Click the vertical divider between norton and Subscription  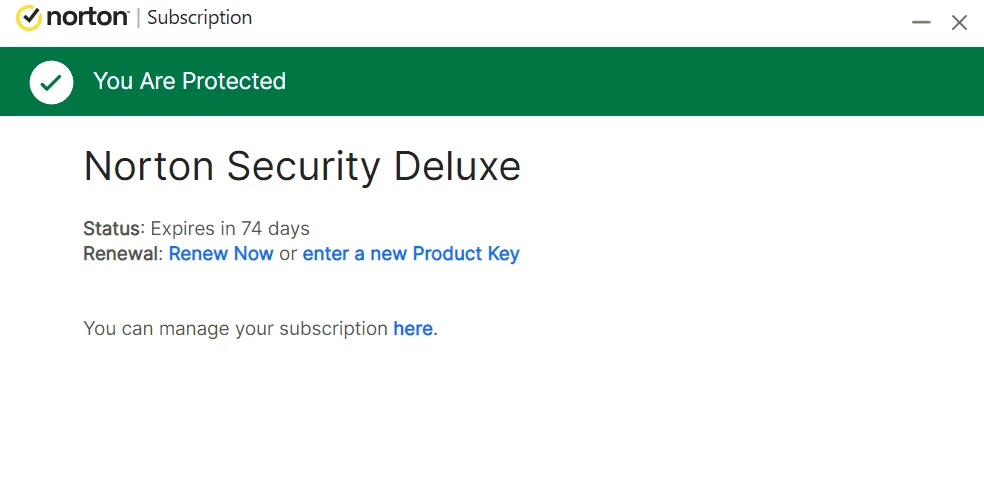138,18
